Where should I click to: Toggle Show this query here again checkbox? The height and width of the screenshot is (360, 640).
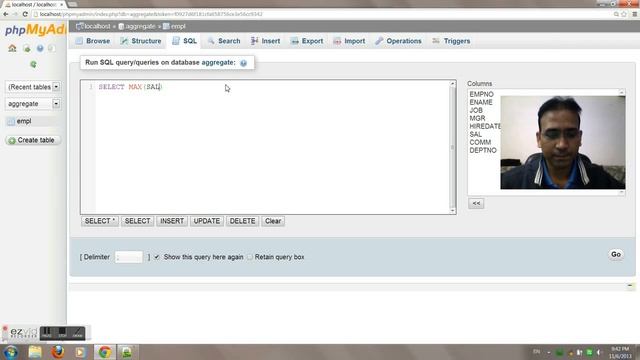click(x=157, y=257)
